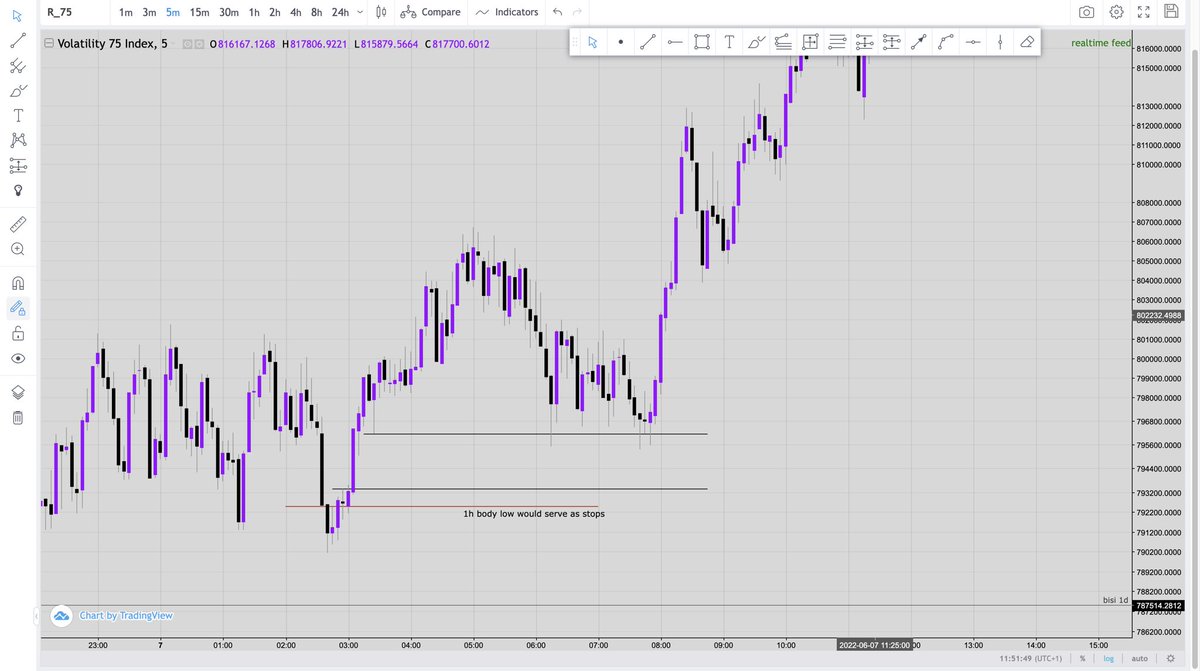Open the timeframe dropdown chevron next to 24h

click(360, 12)
